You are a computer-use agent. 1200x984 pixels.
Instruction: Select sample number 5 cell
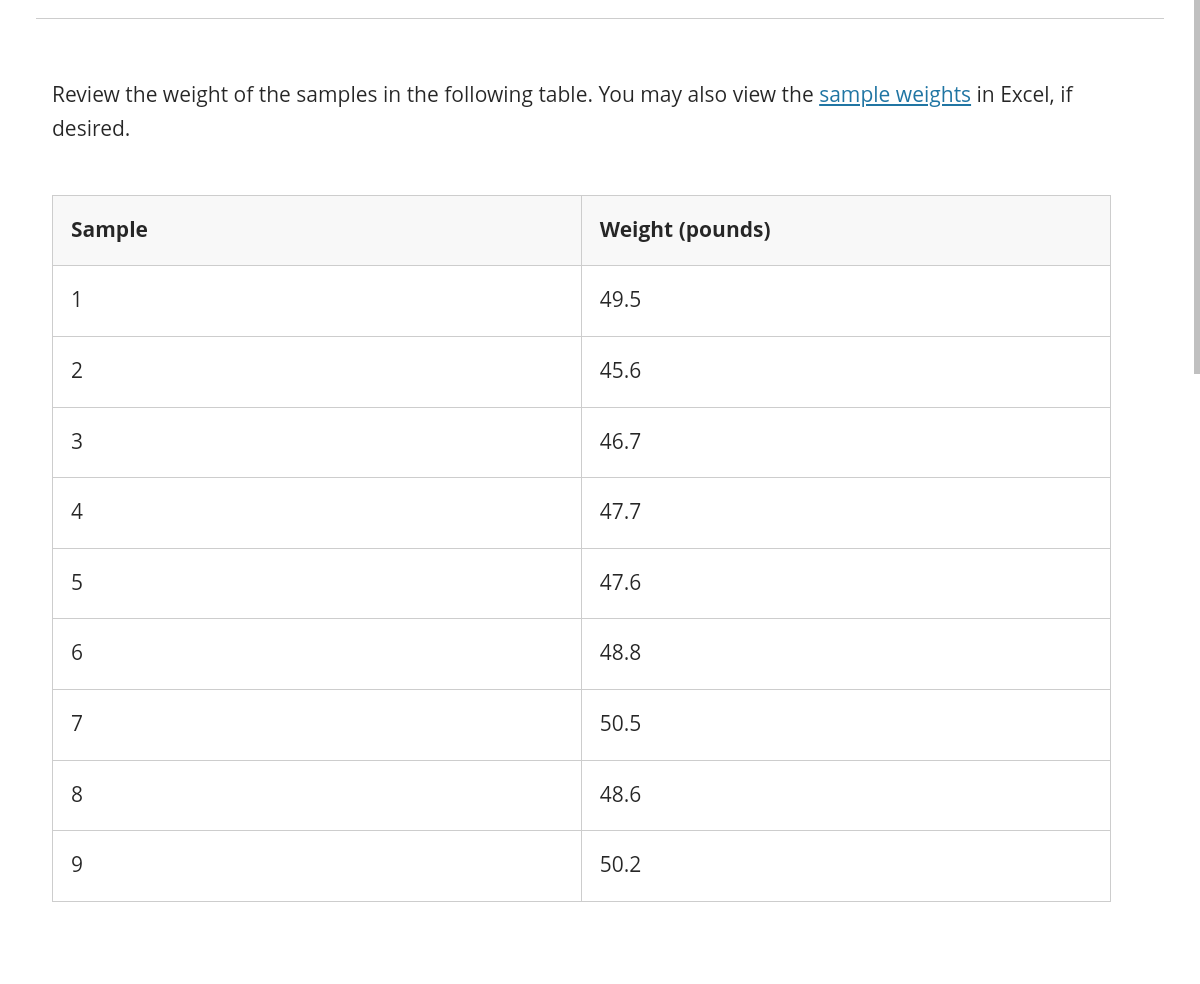click(x=317, y=583)
